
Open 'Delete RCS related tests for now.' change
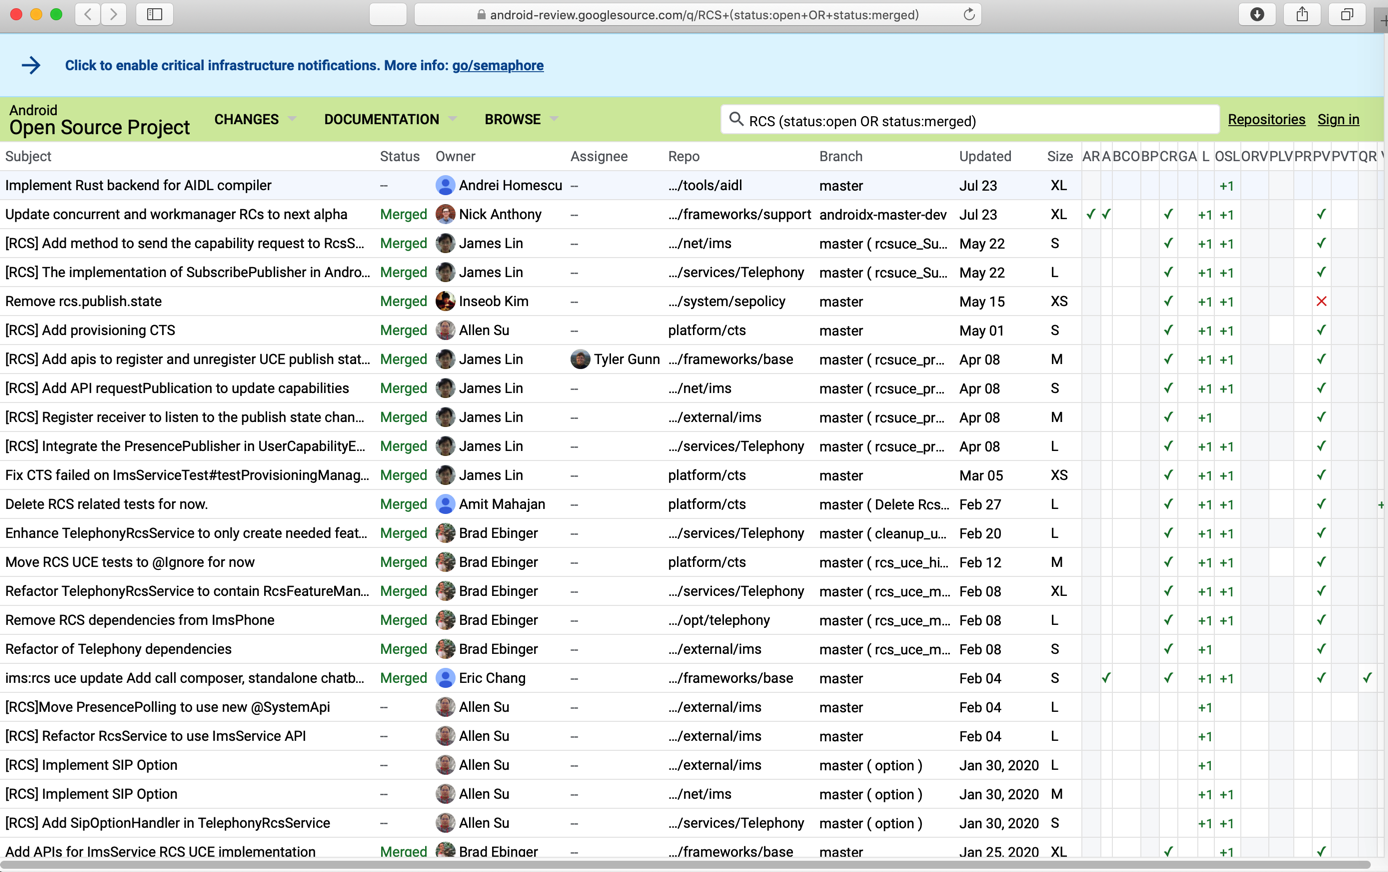(106, 504)
